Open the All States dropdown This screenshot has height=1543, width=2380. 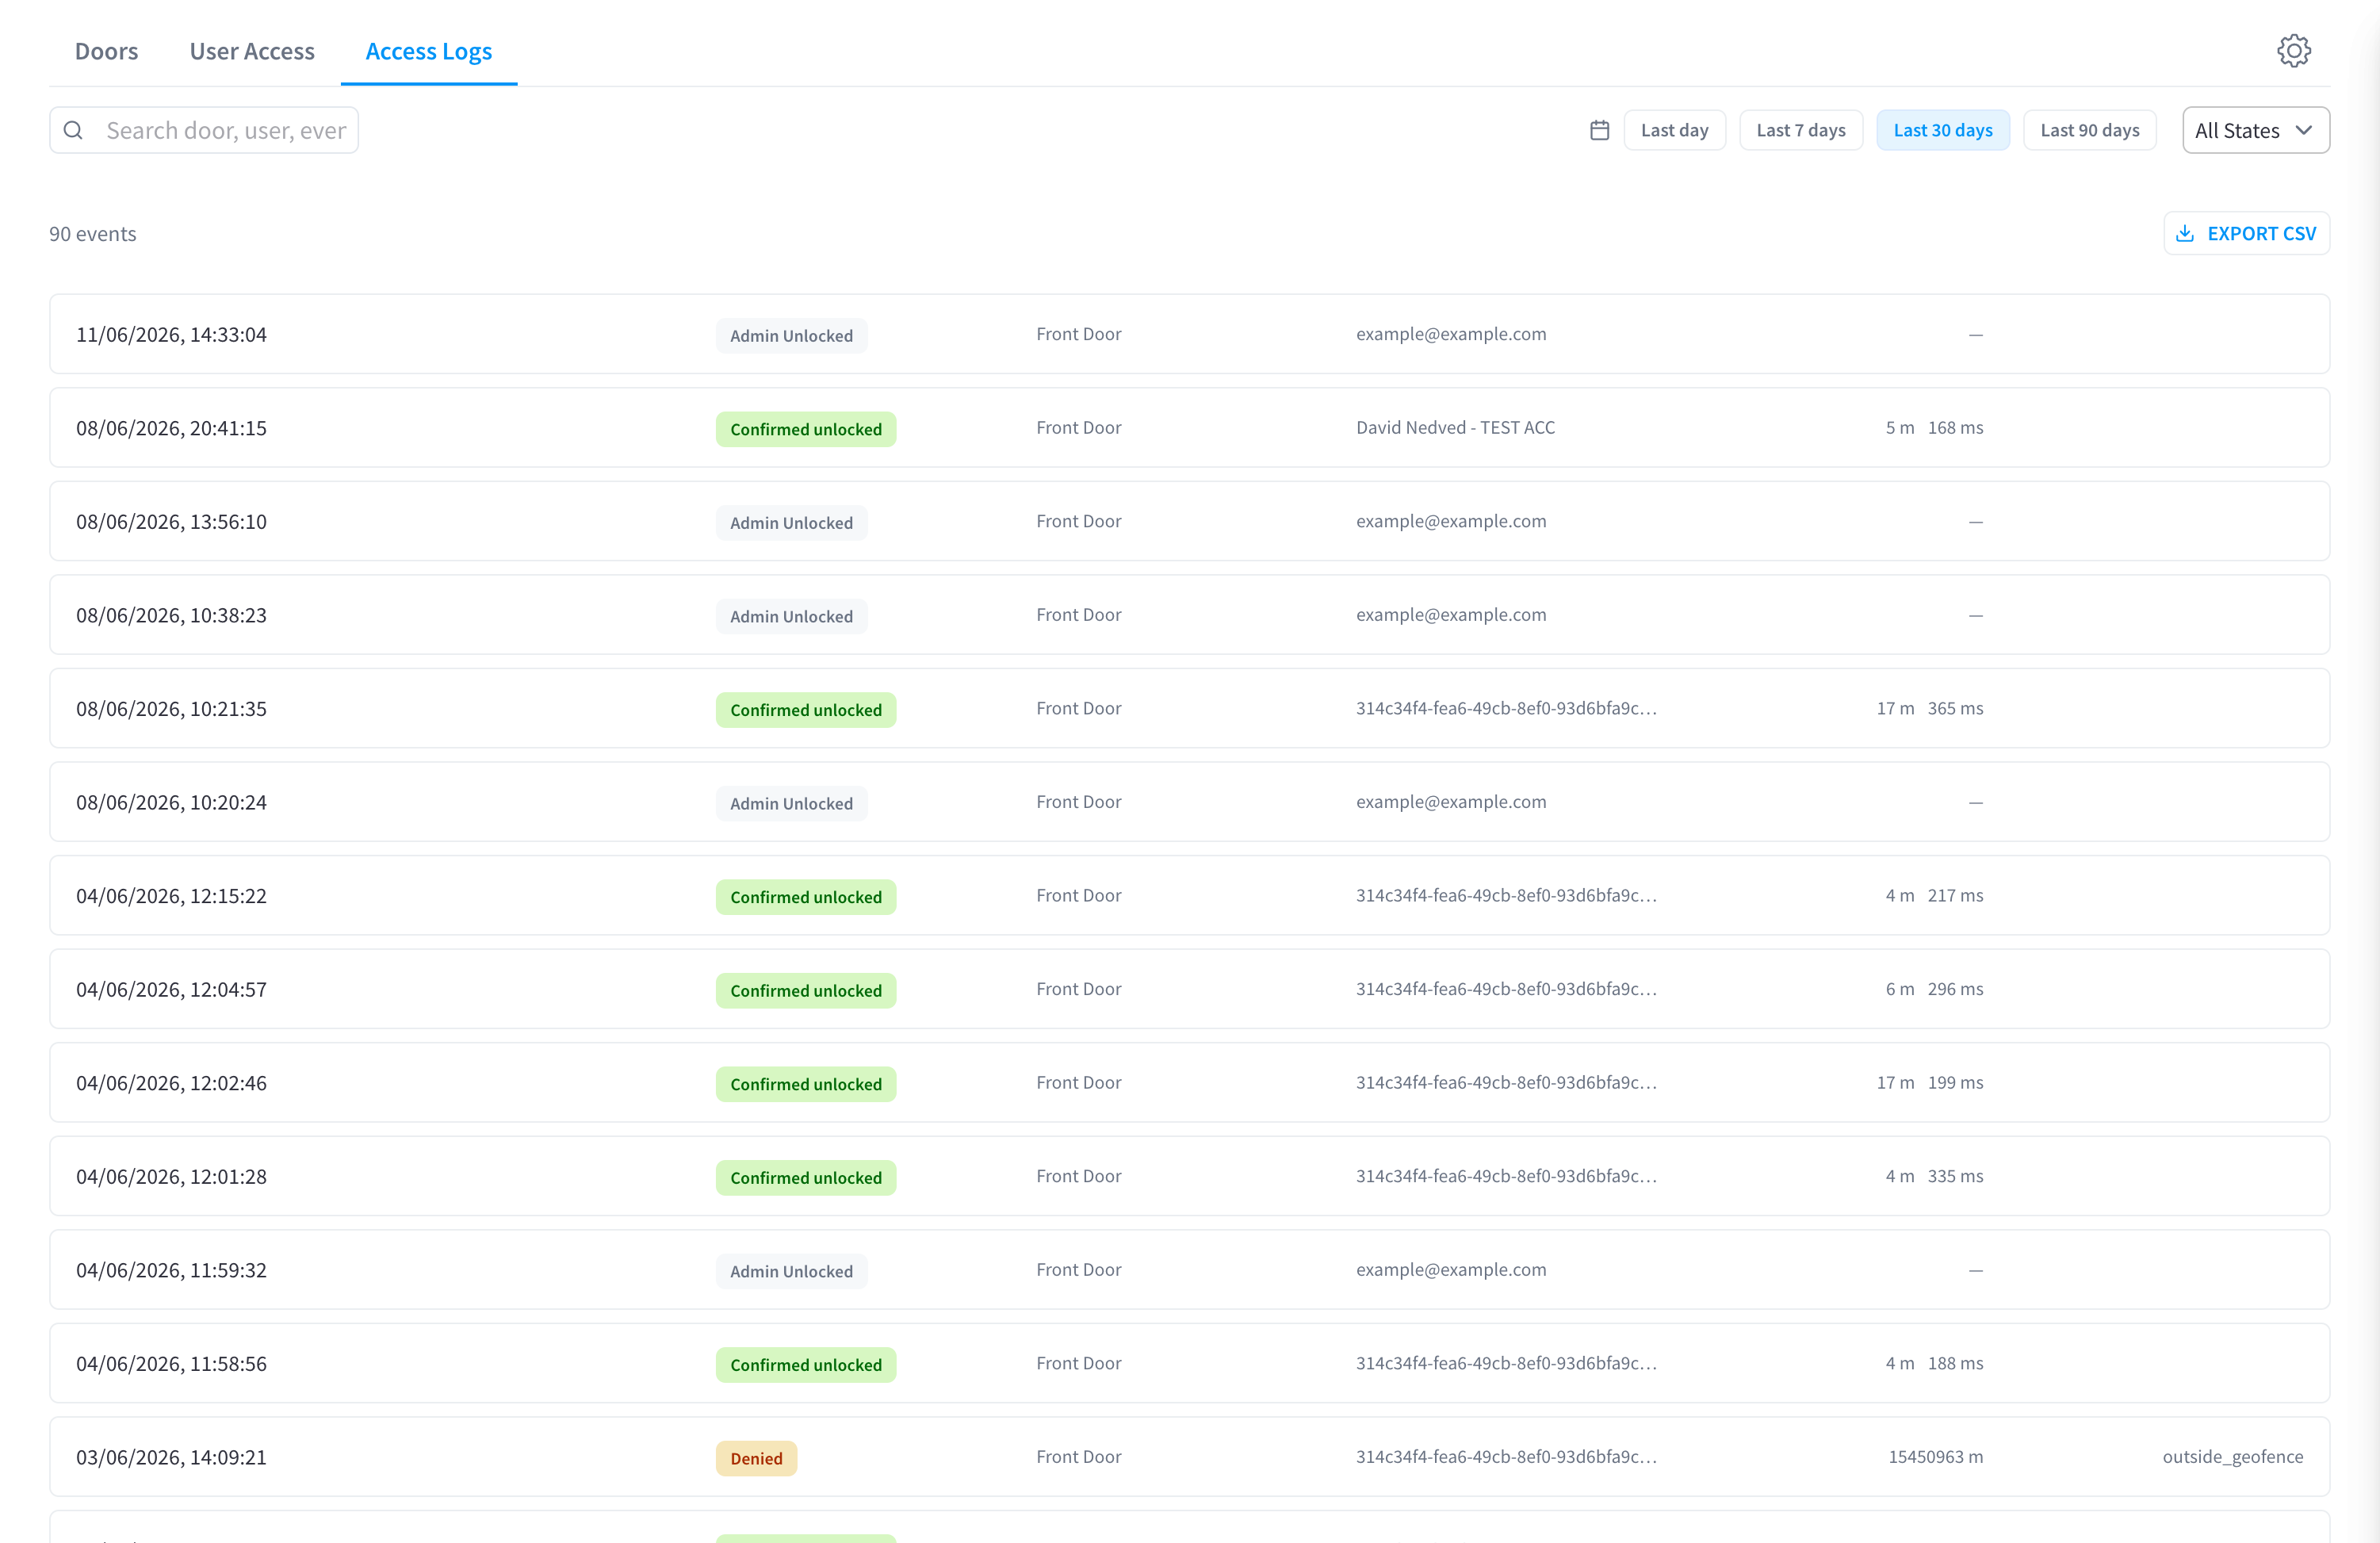pyautogui.click(x=2256, y=130)
